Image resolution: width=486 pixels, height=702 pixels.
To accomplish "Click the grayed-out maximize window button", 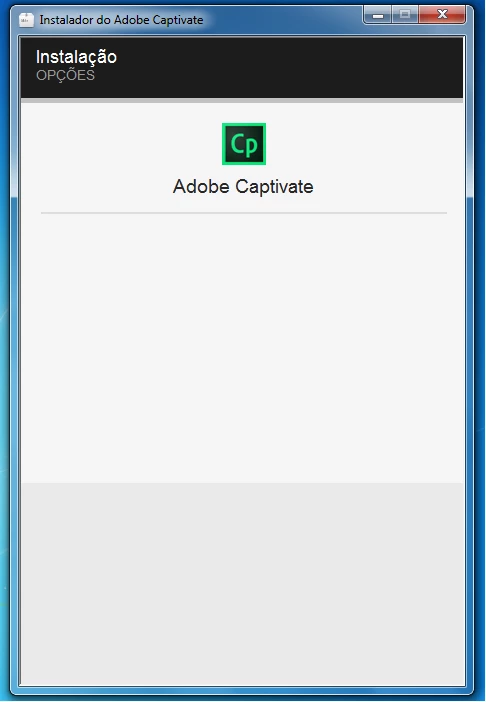I will click(405, 15).
